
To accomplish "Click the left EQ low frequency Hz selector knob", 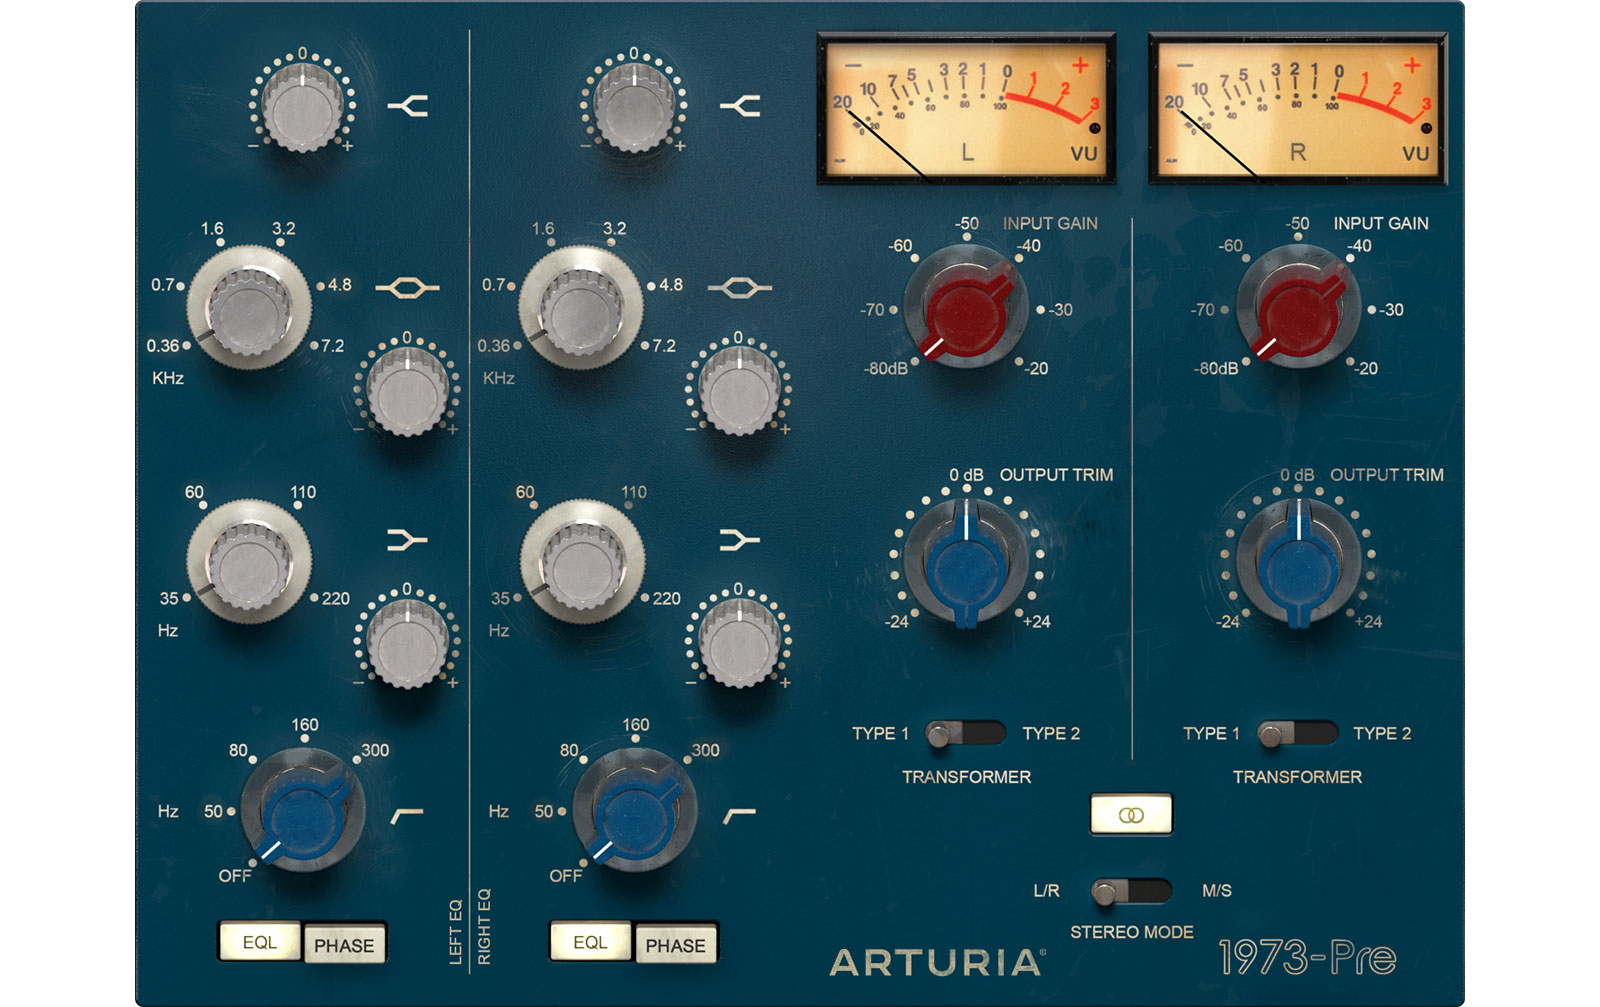I will 248,562.
